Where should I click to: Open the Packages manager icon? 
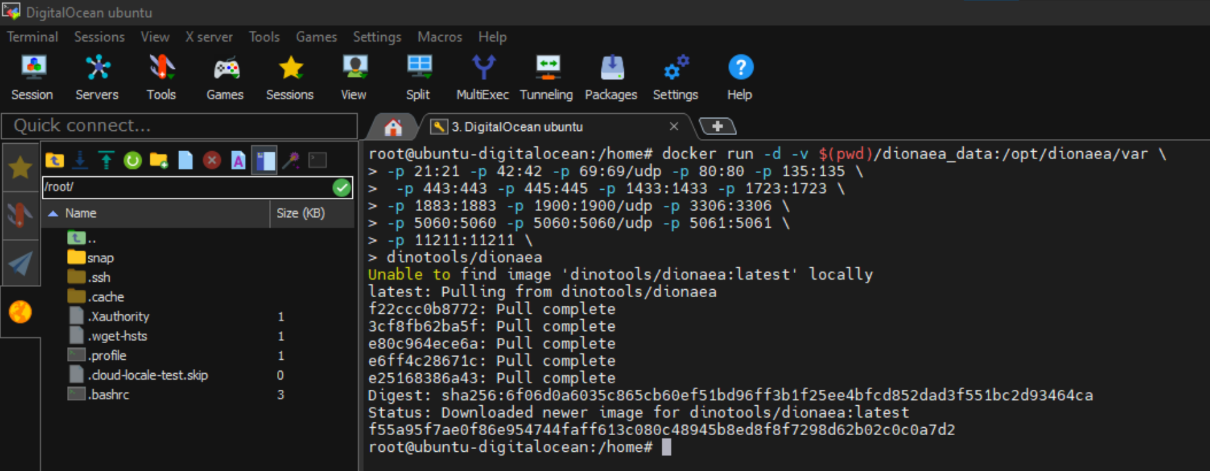[x=610, y=77]
